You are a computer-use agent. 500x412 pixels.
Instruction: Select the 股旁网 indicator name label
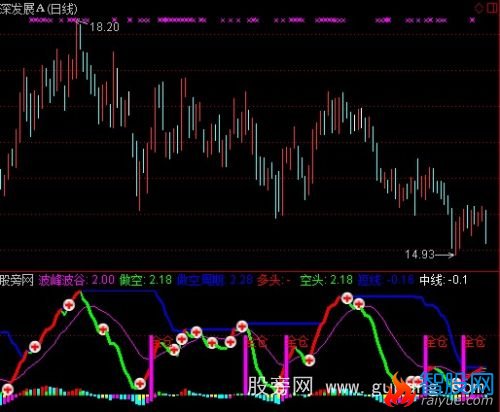tap(17, 280)
